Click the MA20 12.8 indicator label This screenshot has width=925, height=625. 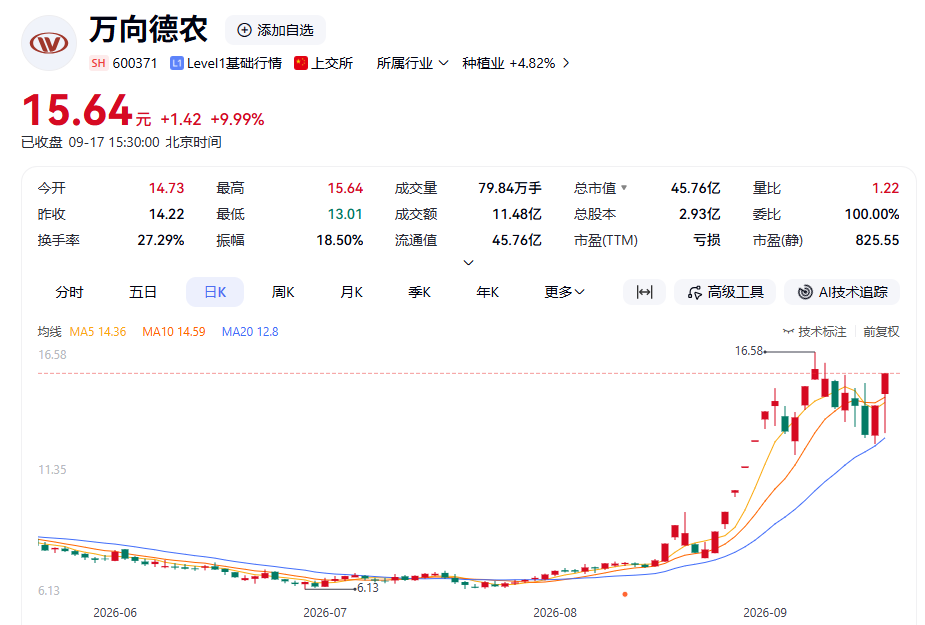click(x=250, y=332)
